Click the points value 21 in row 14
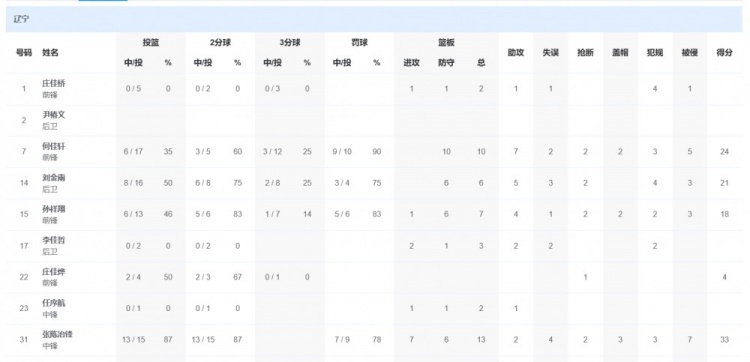The width and height of the screenshot is (750, 362). coord(725,183)
